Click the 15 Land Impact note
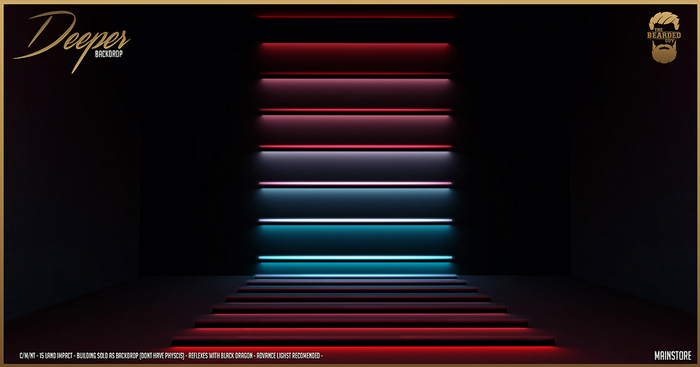 (56, 356)
